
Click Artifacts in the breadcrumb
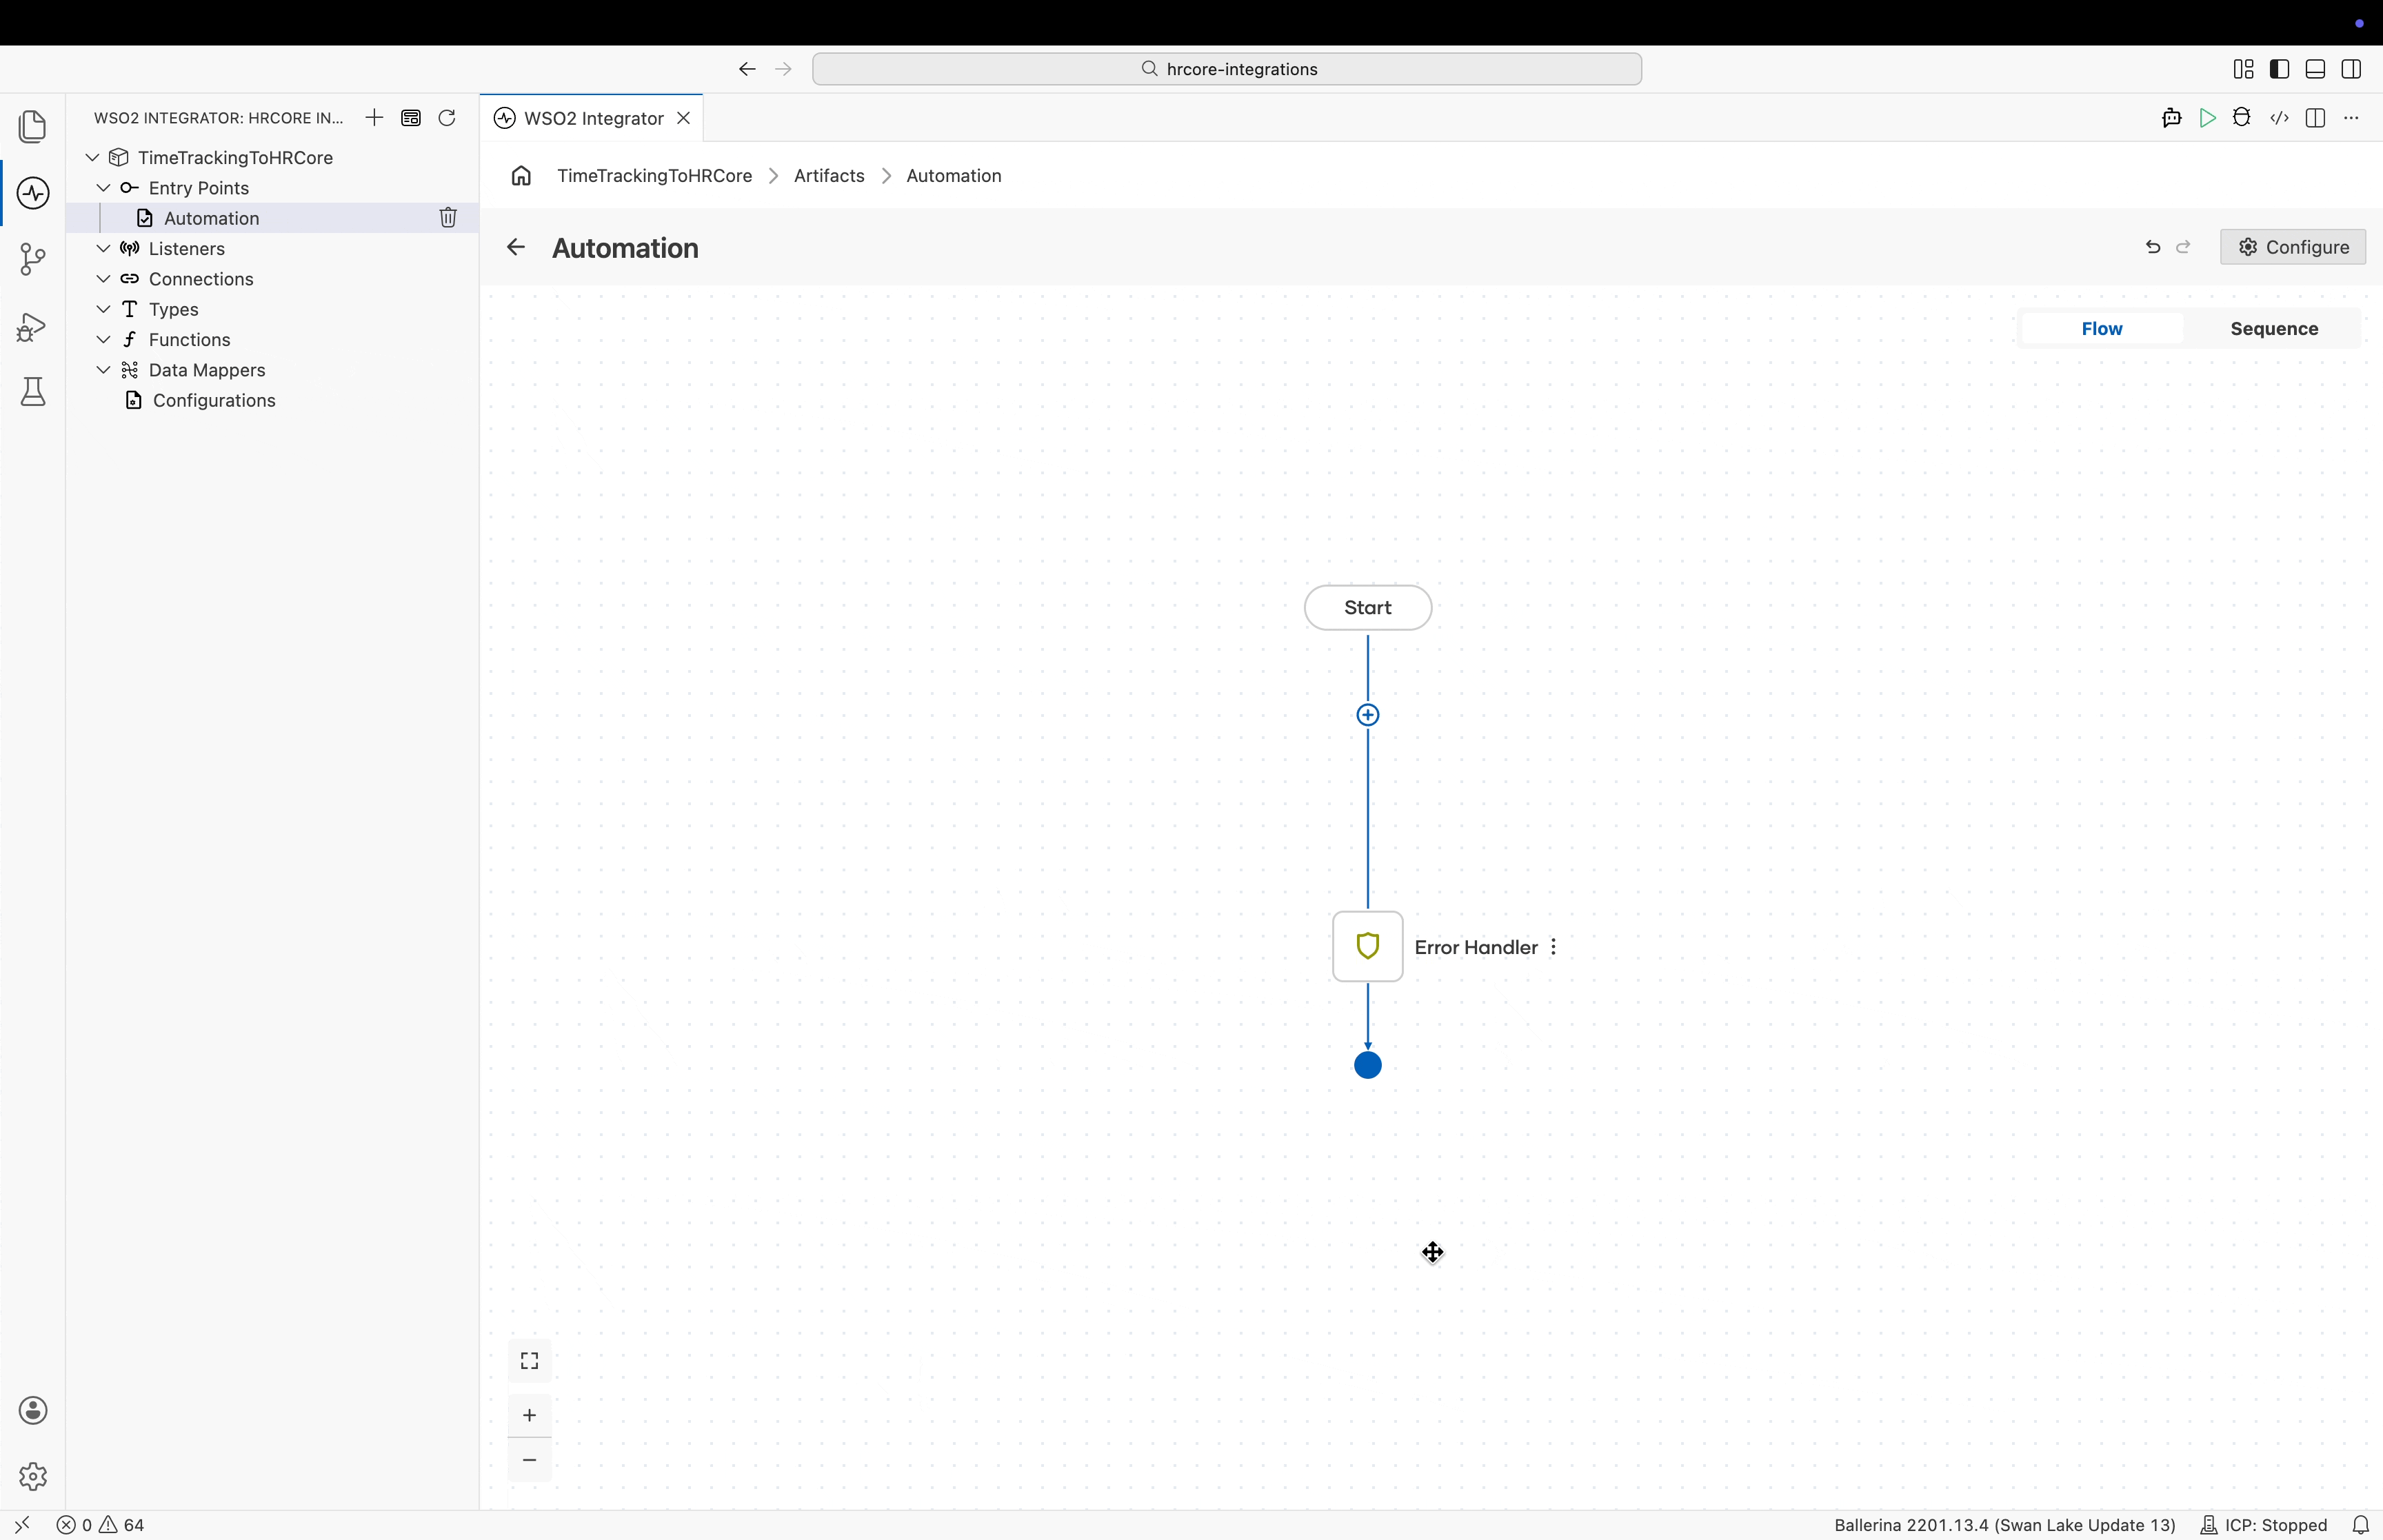(x=829, y=176)
